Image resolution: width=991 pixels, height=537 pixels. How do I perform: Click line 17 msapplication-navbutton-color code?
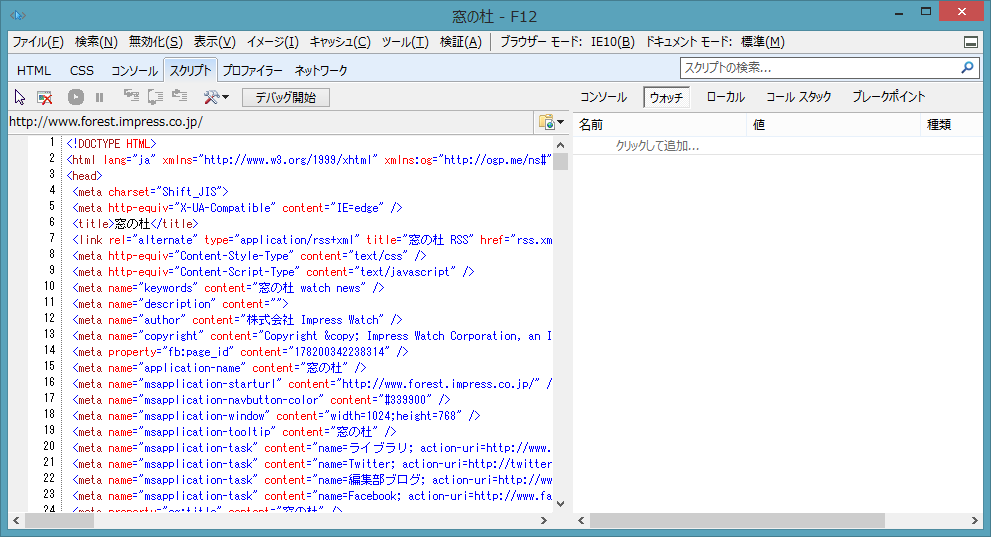261,399
